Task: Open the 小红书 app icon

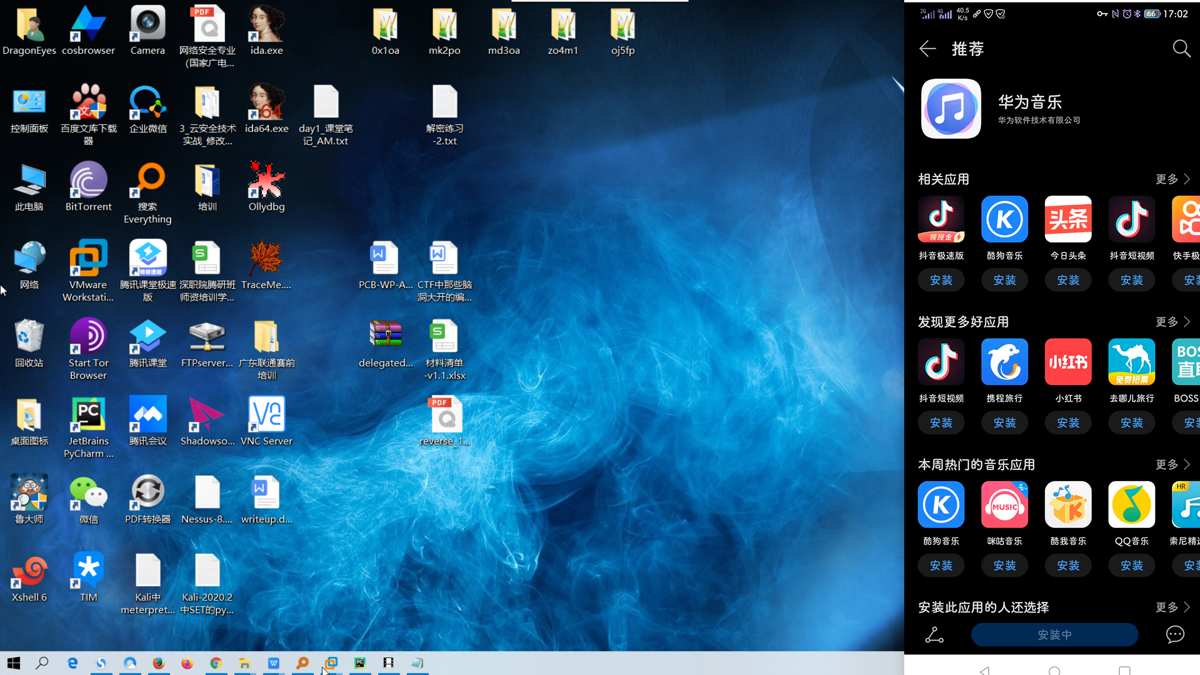Action: 1068,362
